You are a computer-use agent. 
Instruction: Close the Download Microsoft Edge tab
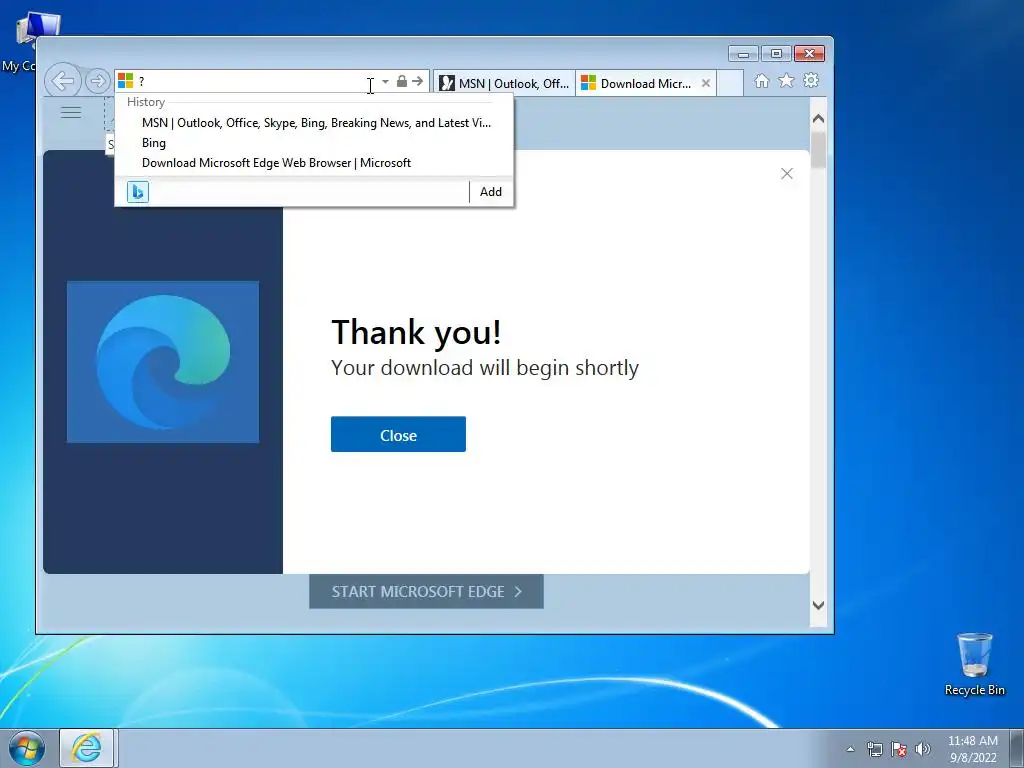click(706, 84)
